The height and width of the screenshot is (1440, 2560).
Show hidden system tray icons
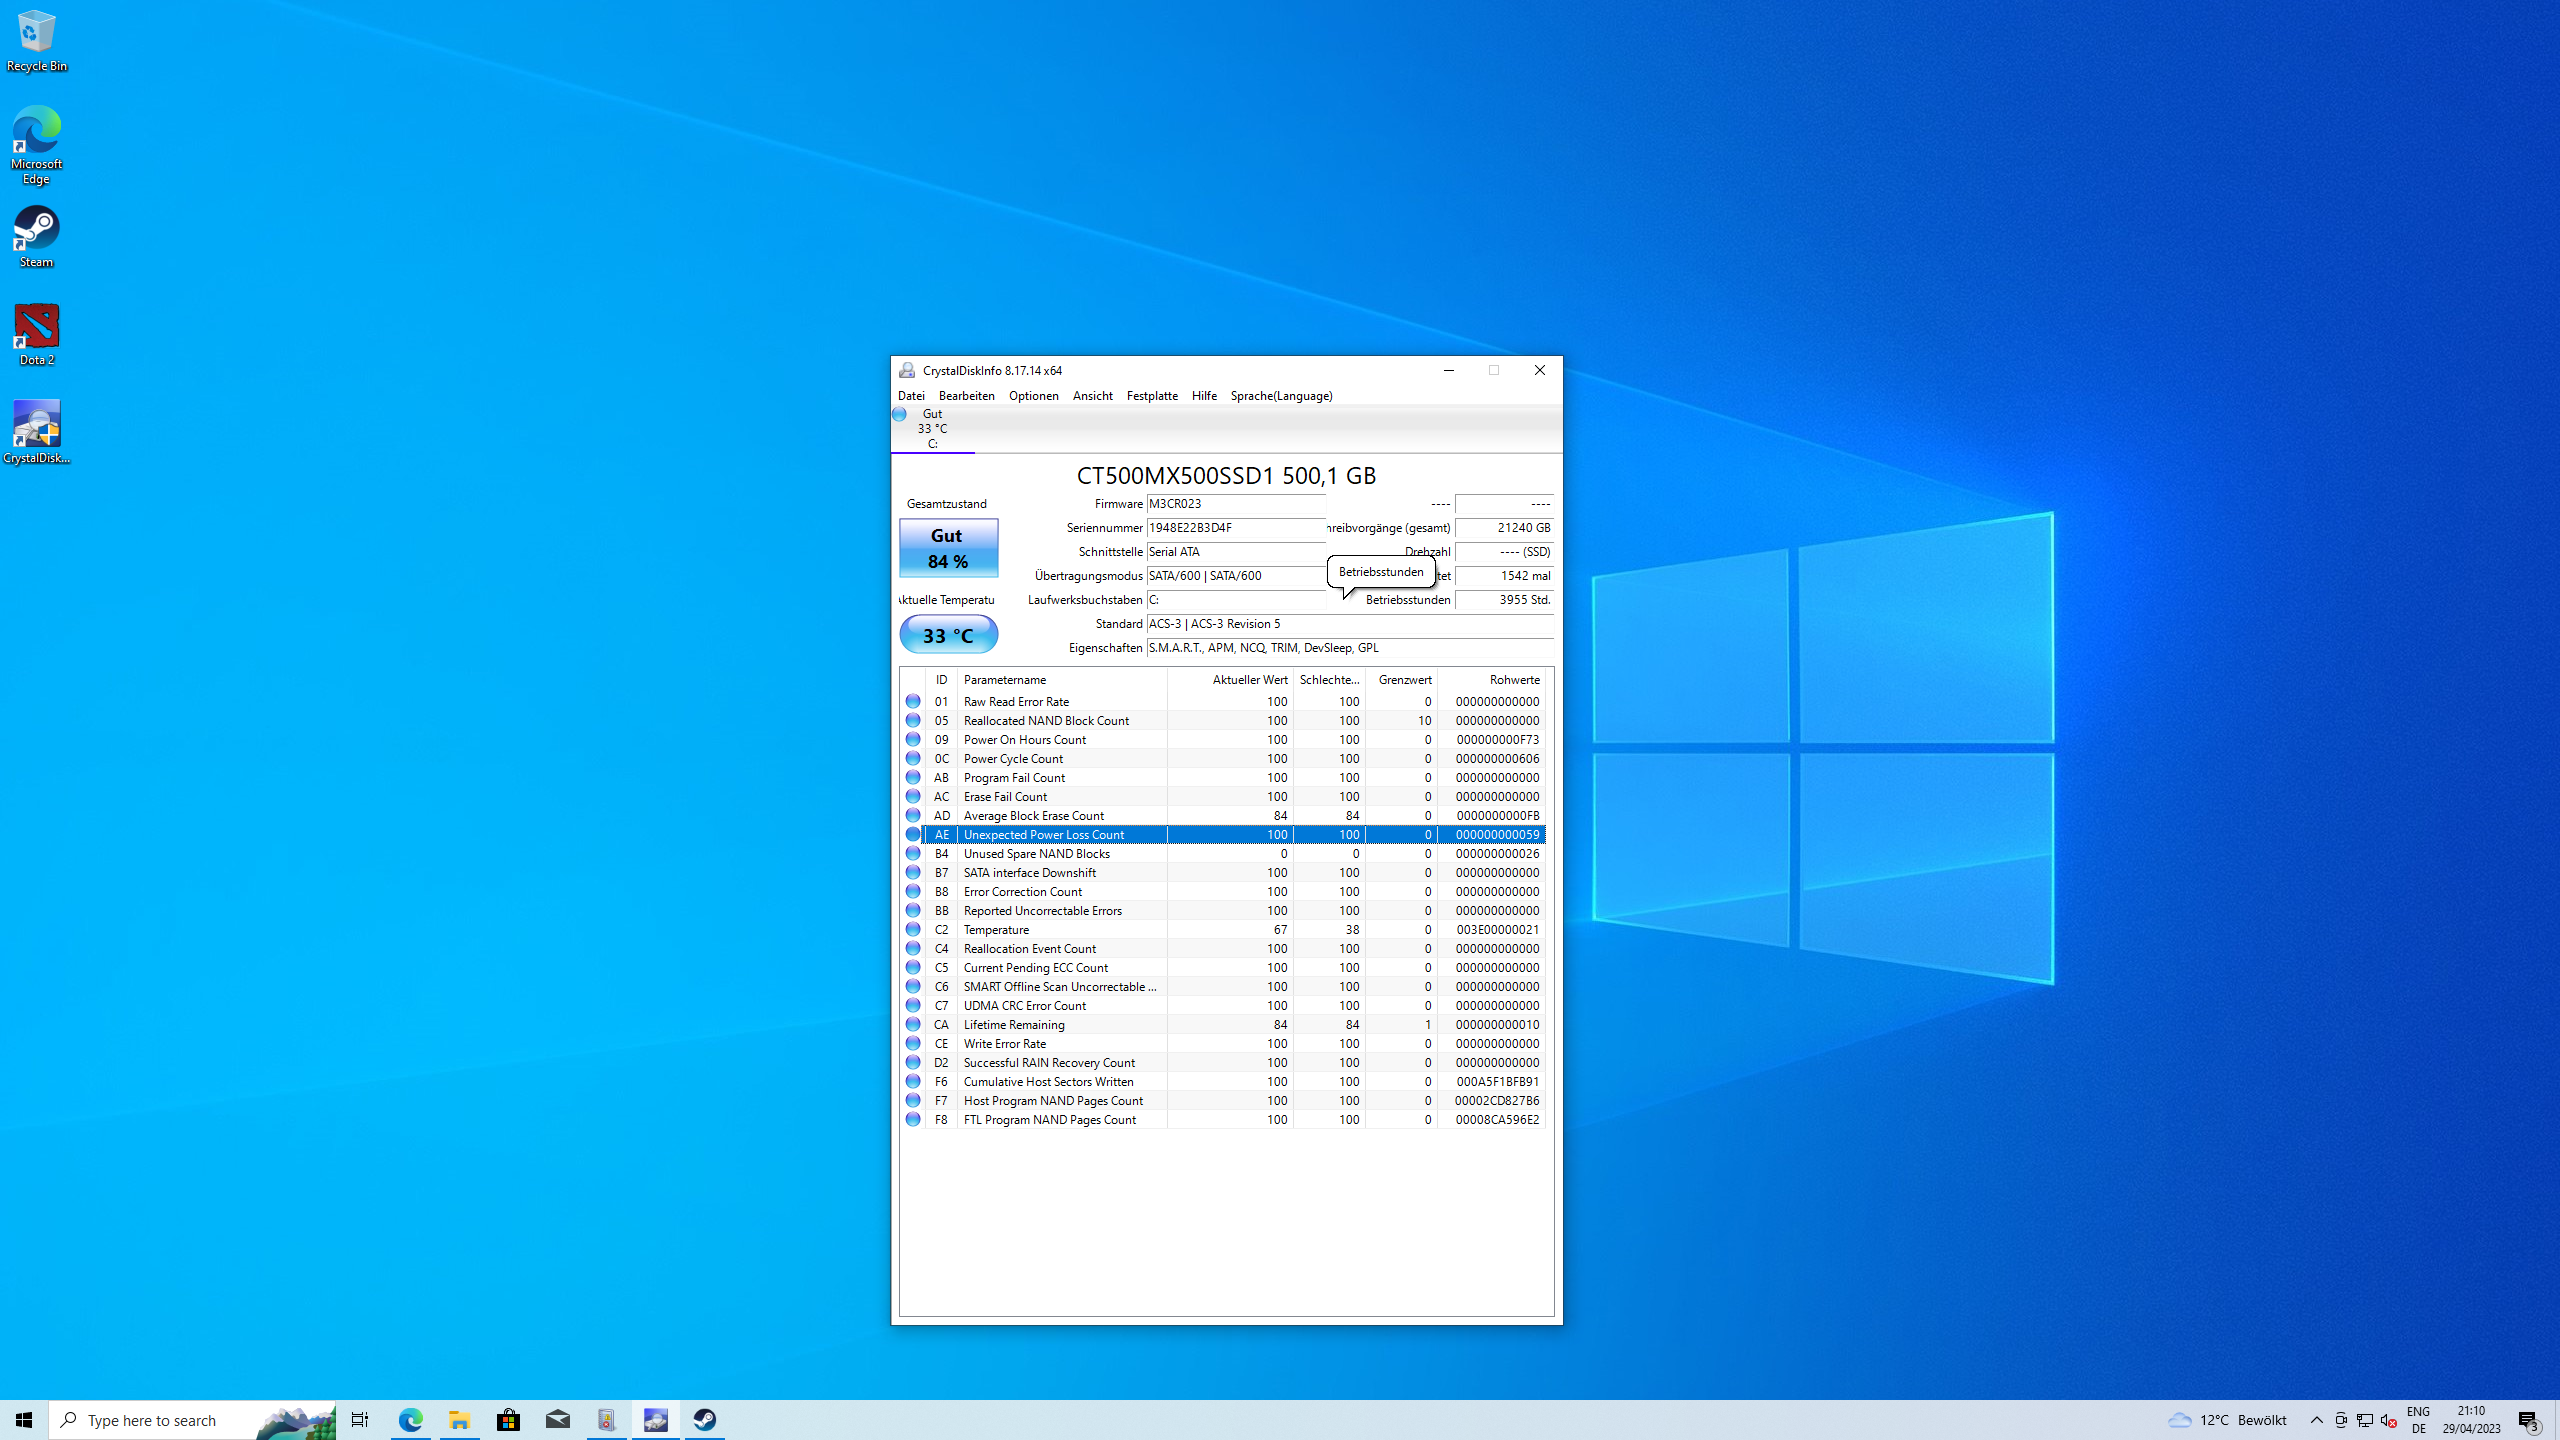pos(2316,1420)
